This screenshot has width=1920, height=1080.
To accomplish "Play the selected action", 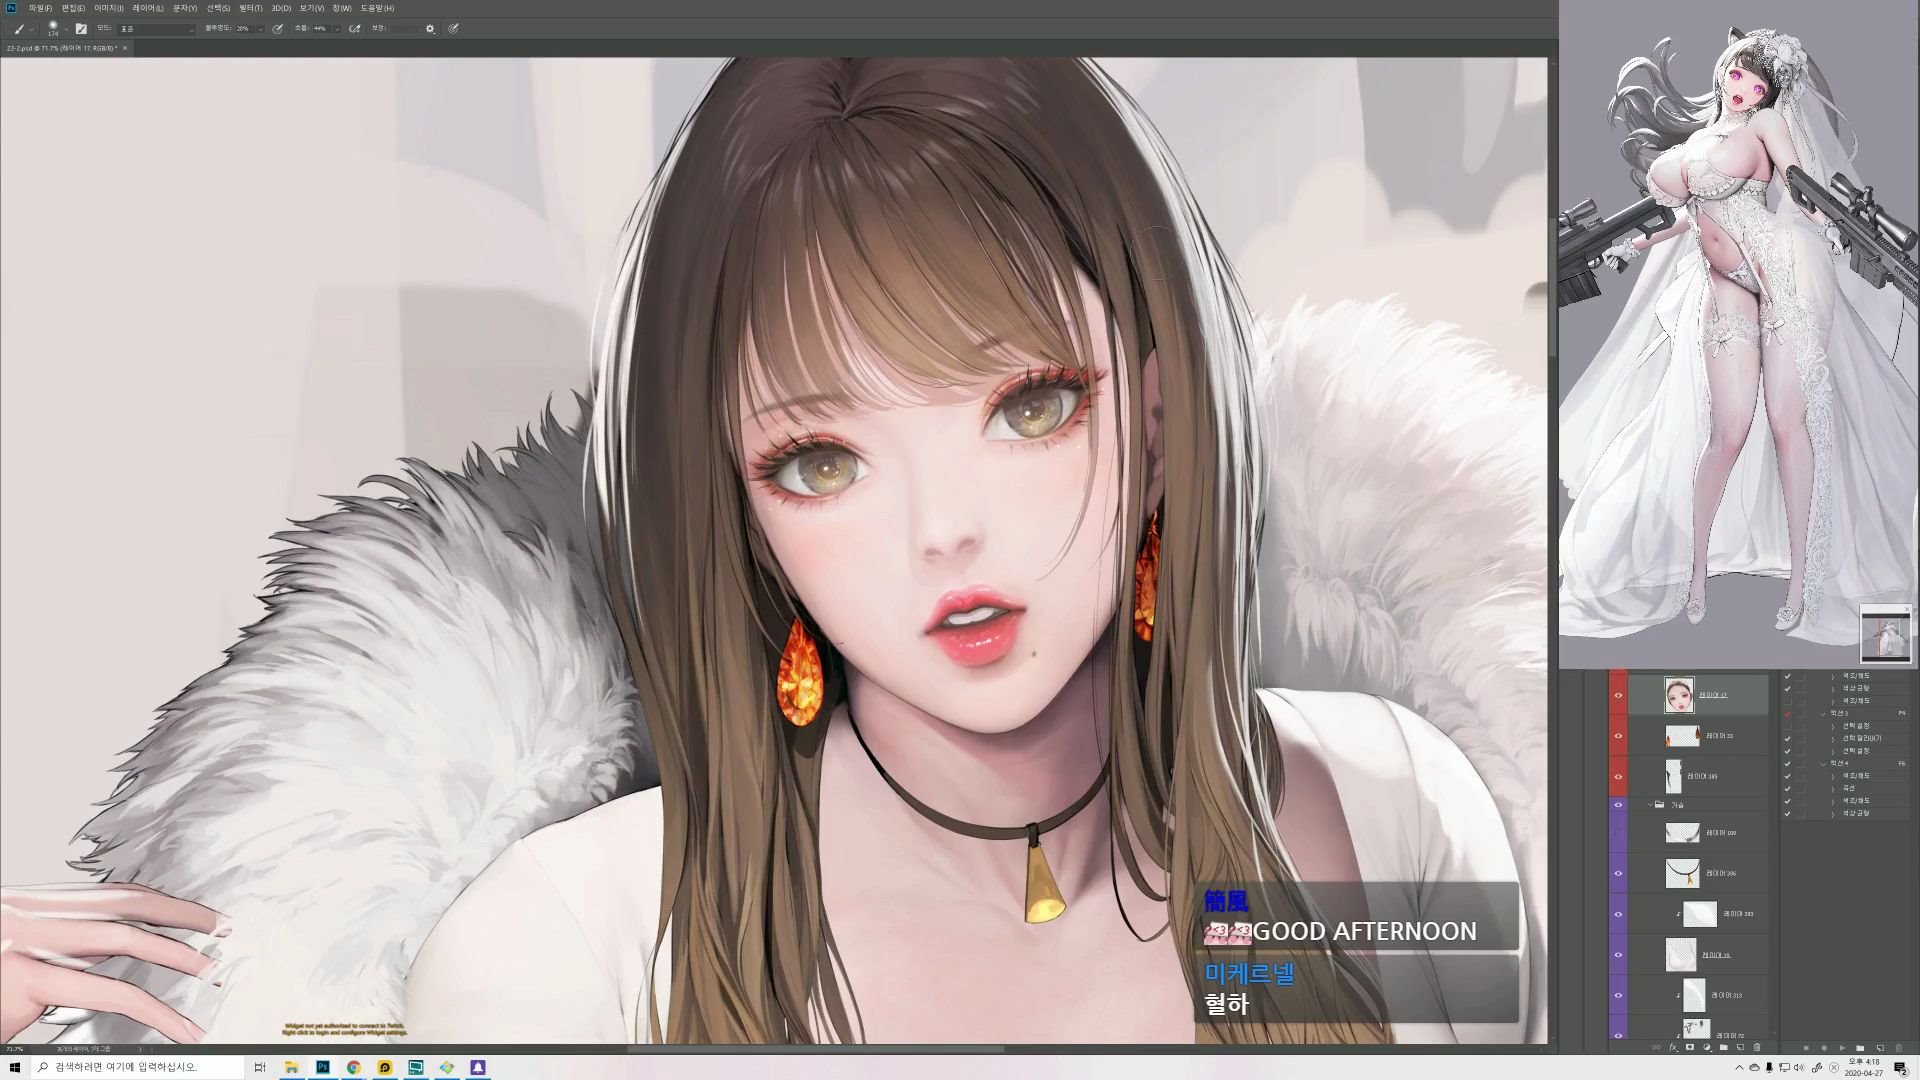I will click(x=1842, y=1048).
